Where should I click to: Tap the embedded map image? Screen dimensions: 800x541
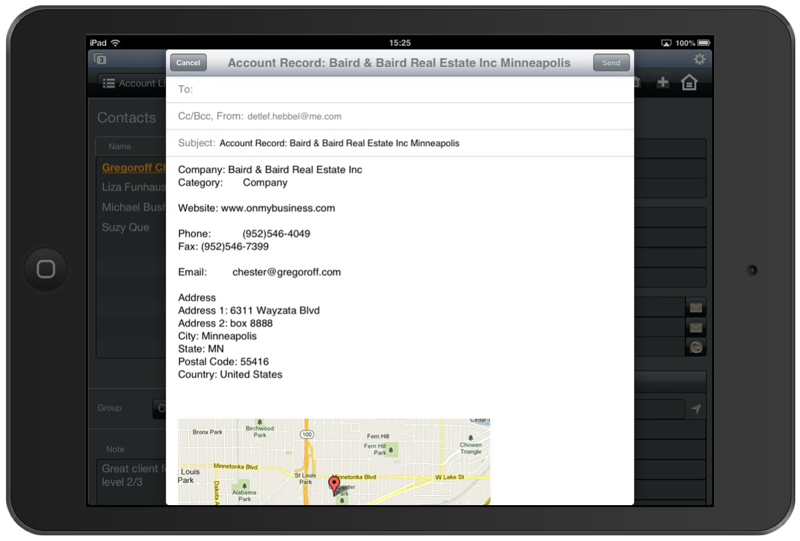(x=334, y=462)
